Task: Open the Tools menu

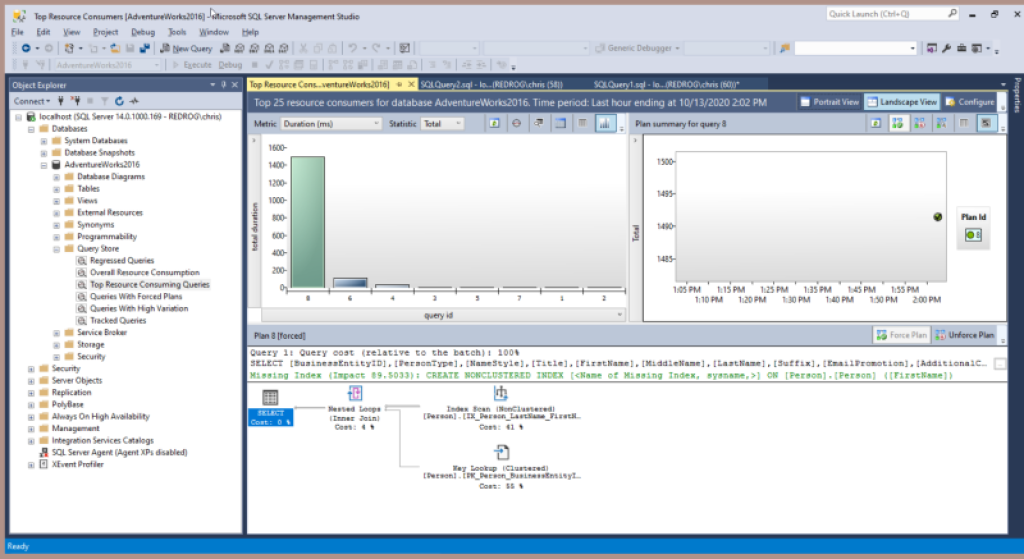Action: tap(177, 32)
